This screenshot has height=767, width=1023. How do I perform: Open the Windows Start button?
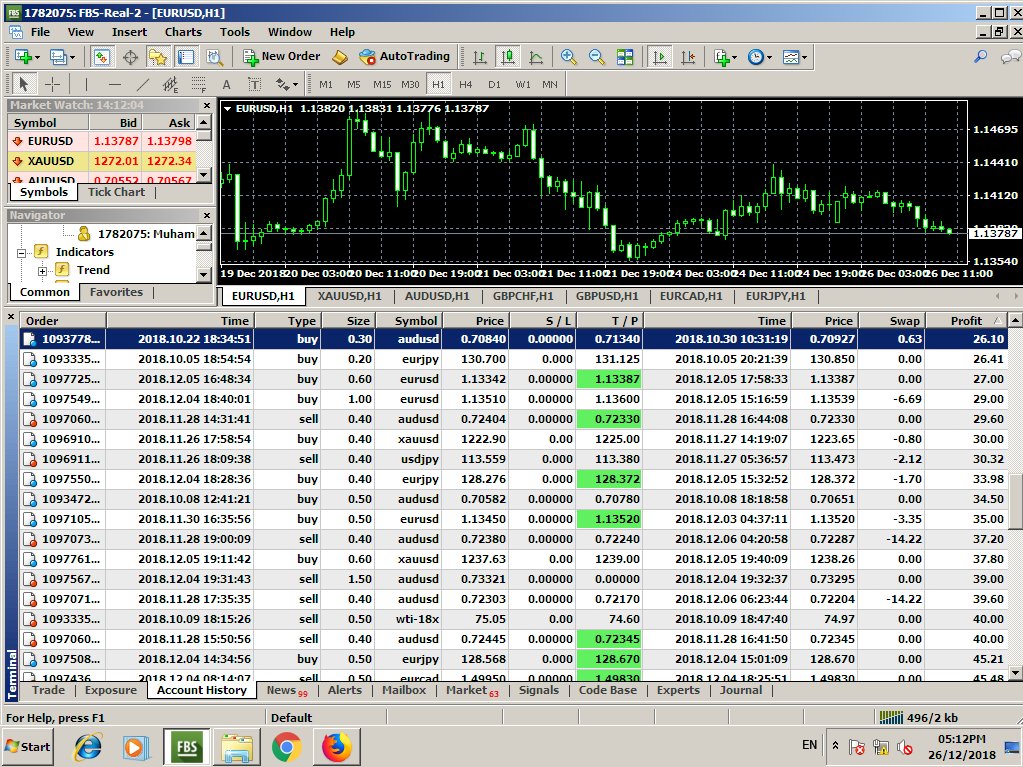point(28,747)
